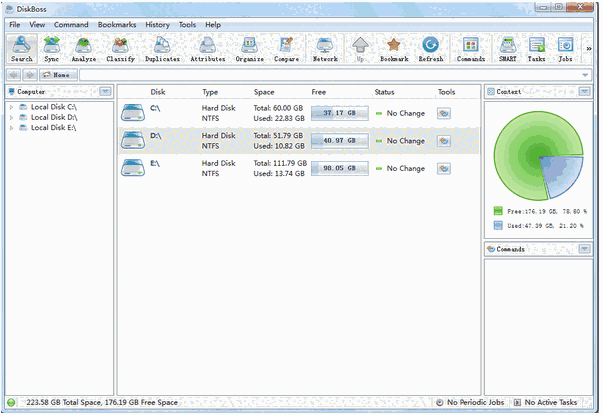Click the D:\ tools icon
Screen dimensions: 603x415
point(444,141)
